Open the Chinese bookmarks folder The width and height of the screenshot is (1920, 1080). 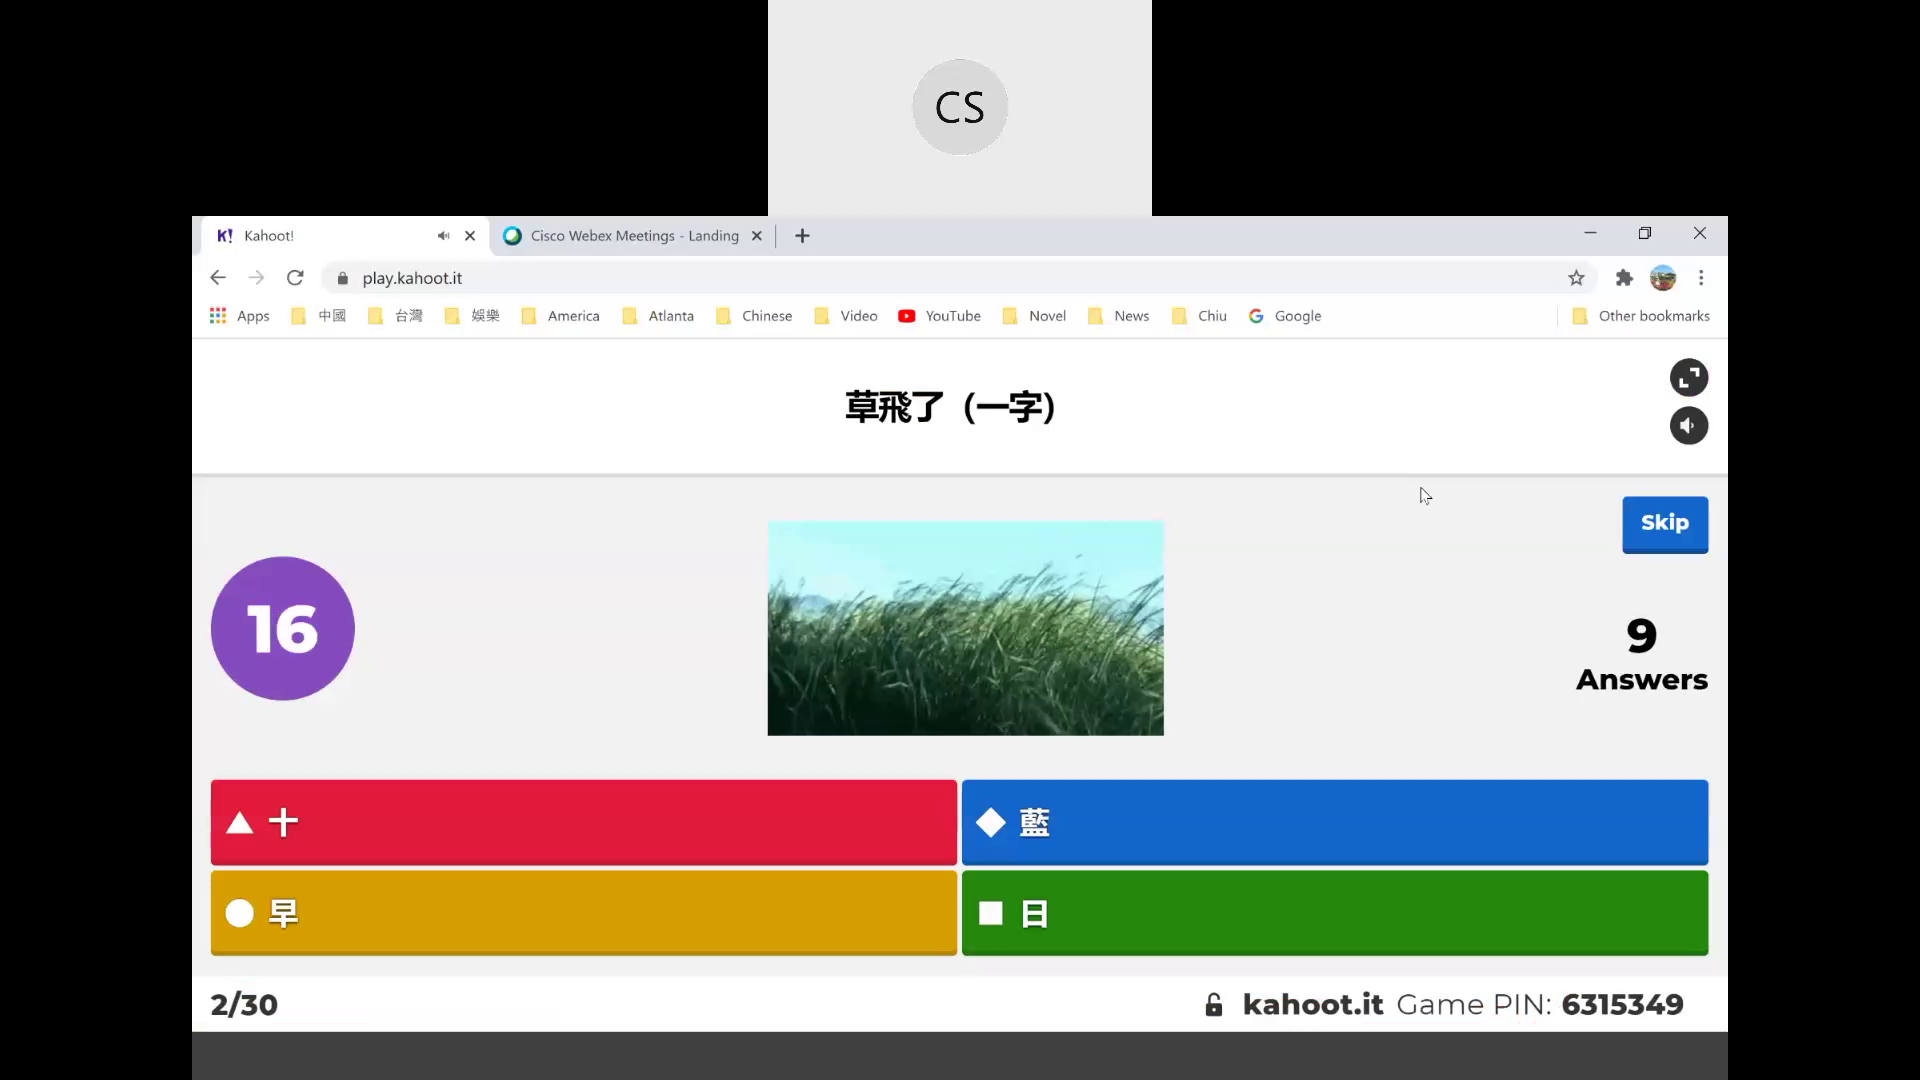(x=755, y=316)
